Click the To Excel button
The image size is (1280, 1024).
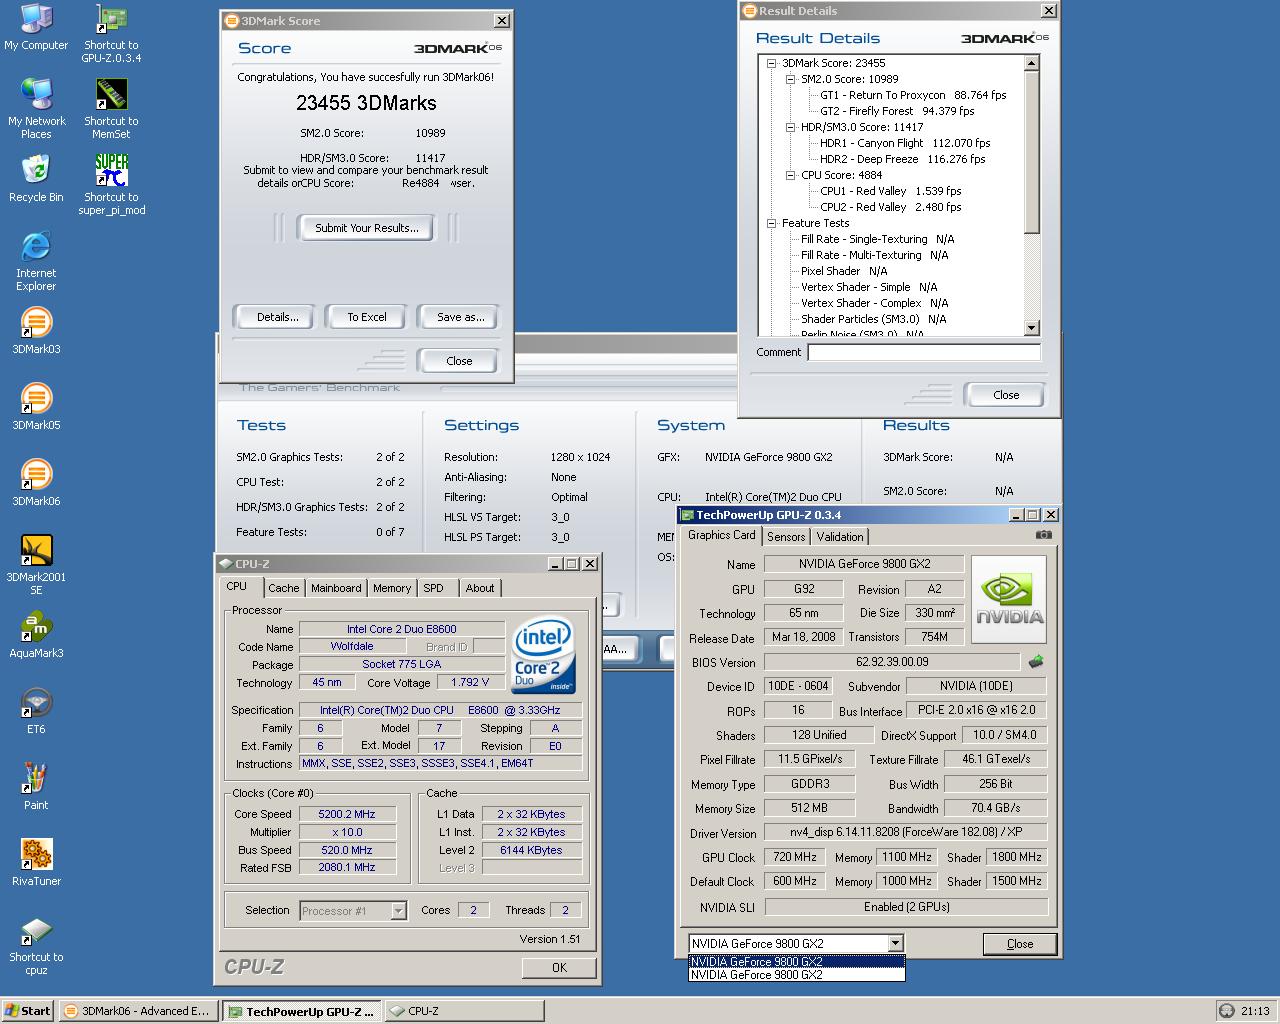(x=367, y=317)
